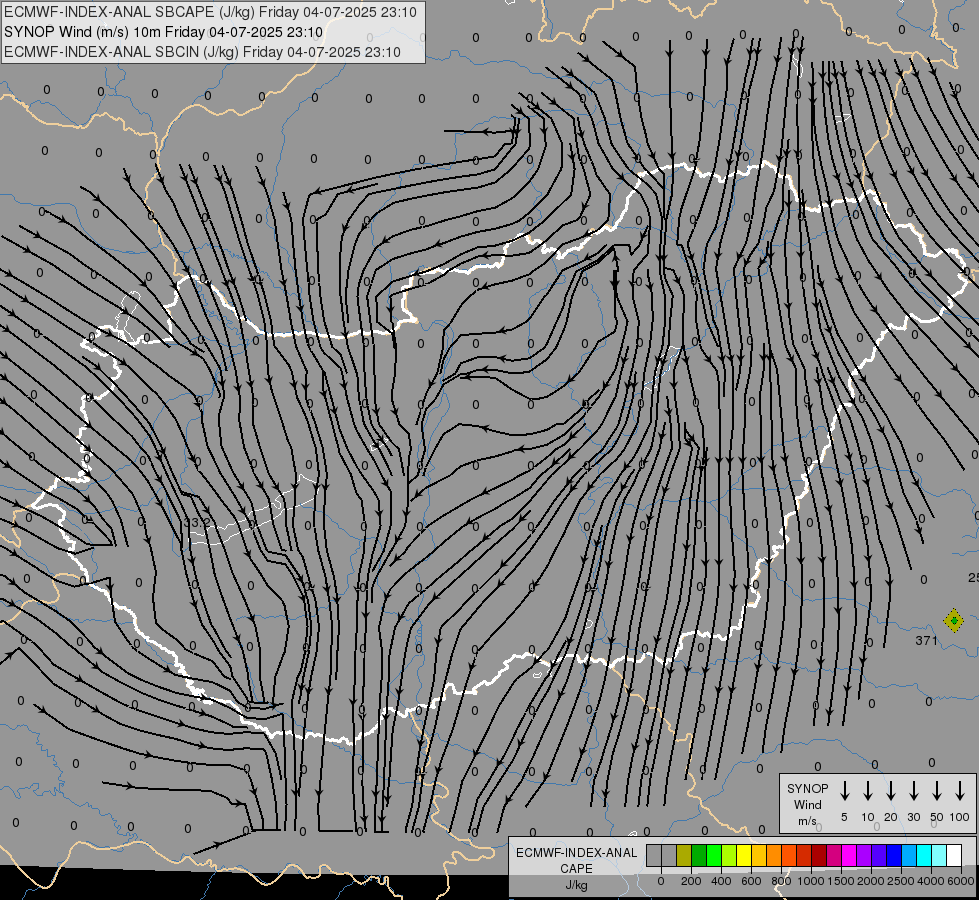979x900 pixels.
Task: Pick the cyan swatch before 4000
Action: [923, 855]
